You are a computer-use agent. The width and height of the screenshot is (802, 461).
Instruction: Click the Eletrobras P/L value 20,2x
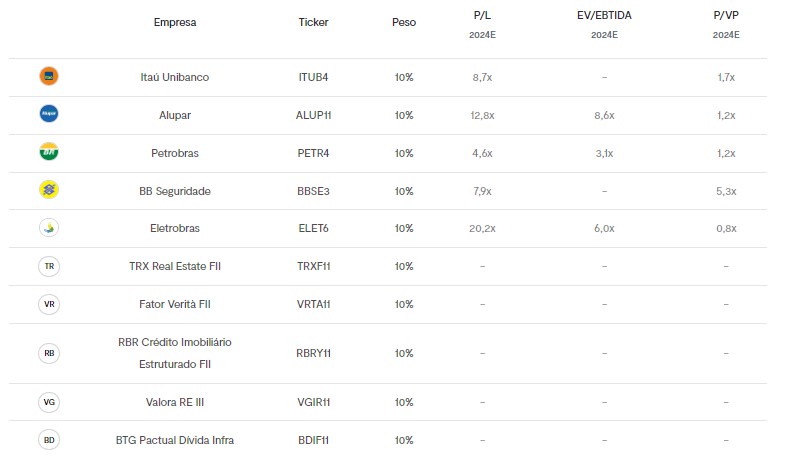tap(482, 228)
